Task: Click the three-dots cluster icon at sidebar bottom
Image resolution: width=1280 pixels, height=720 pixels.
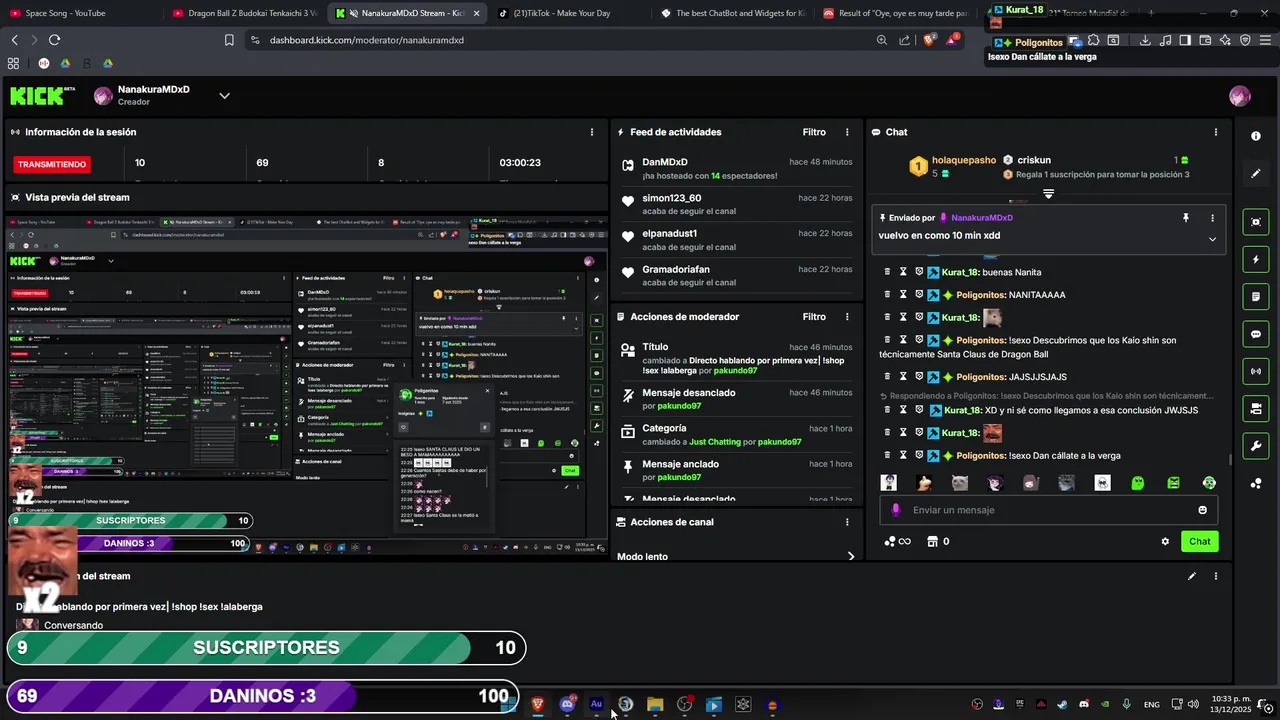Action: (1255, 483)
